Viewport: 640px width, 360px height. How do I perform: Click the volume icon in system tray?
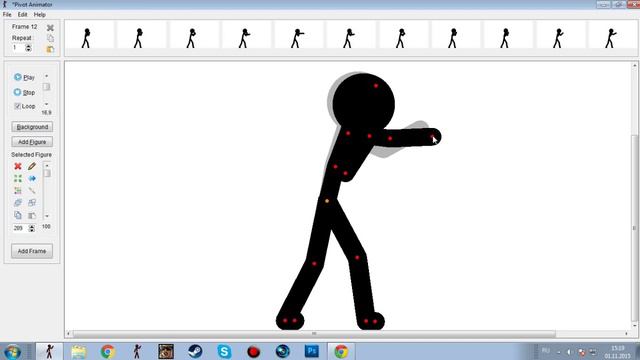tap(570, 352)
